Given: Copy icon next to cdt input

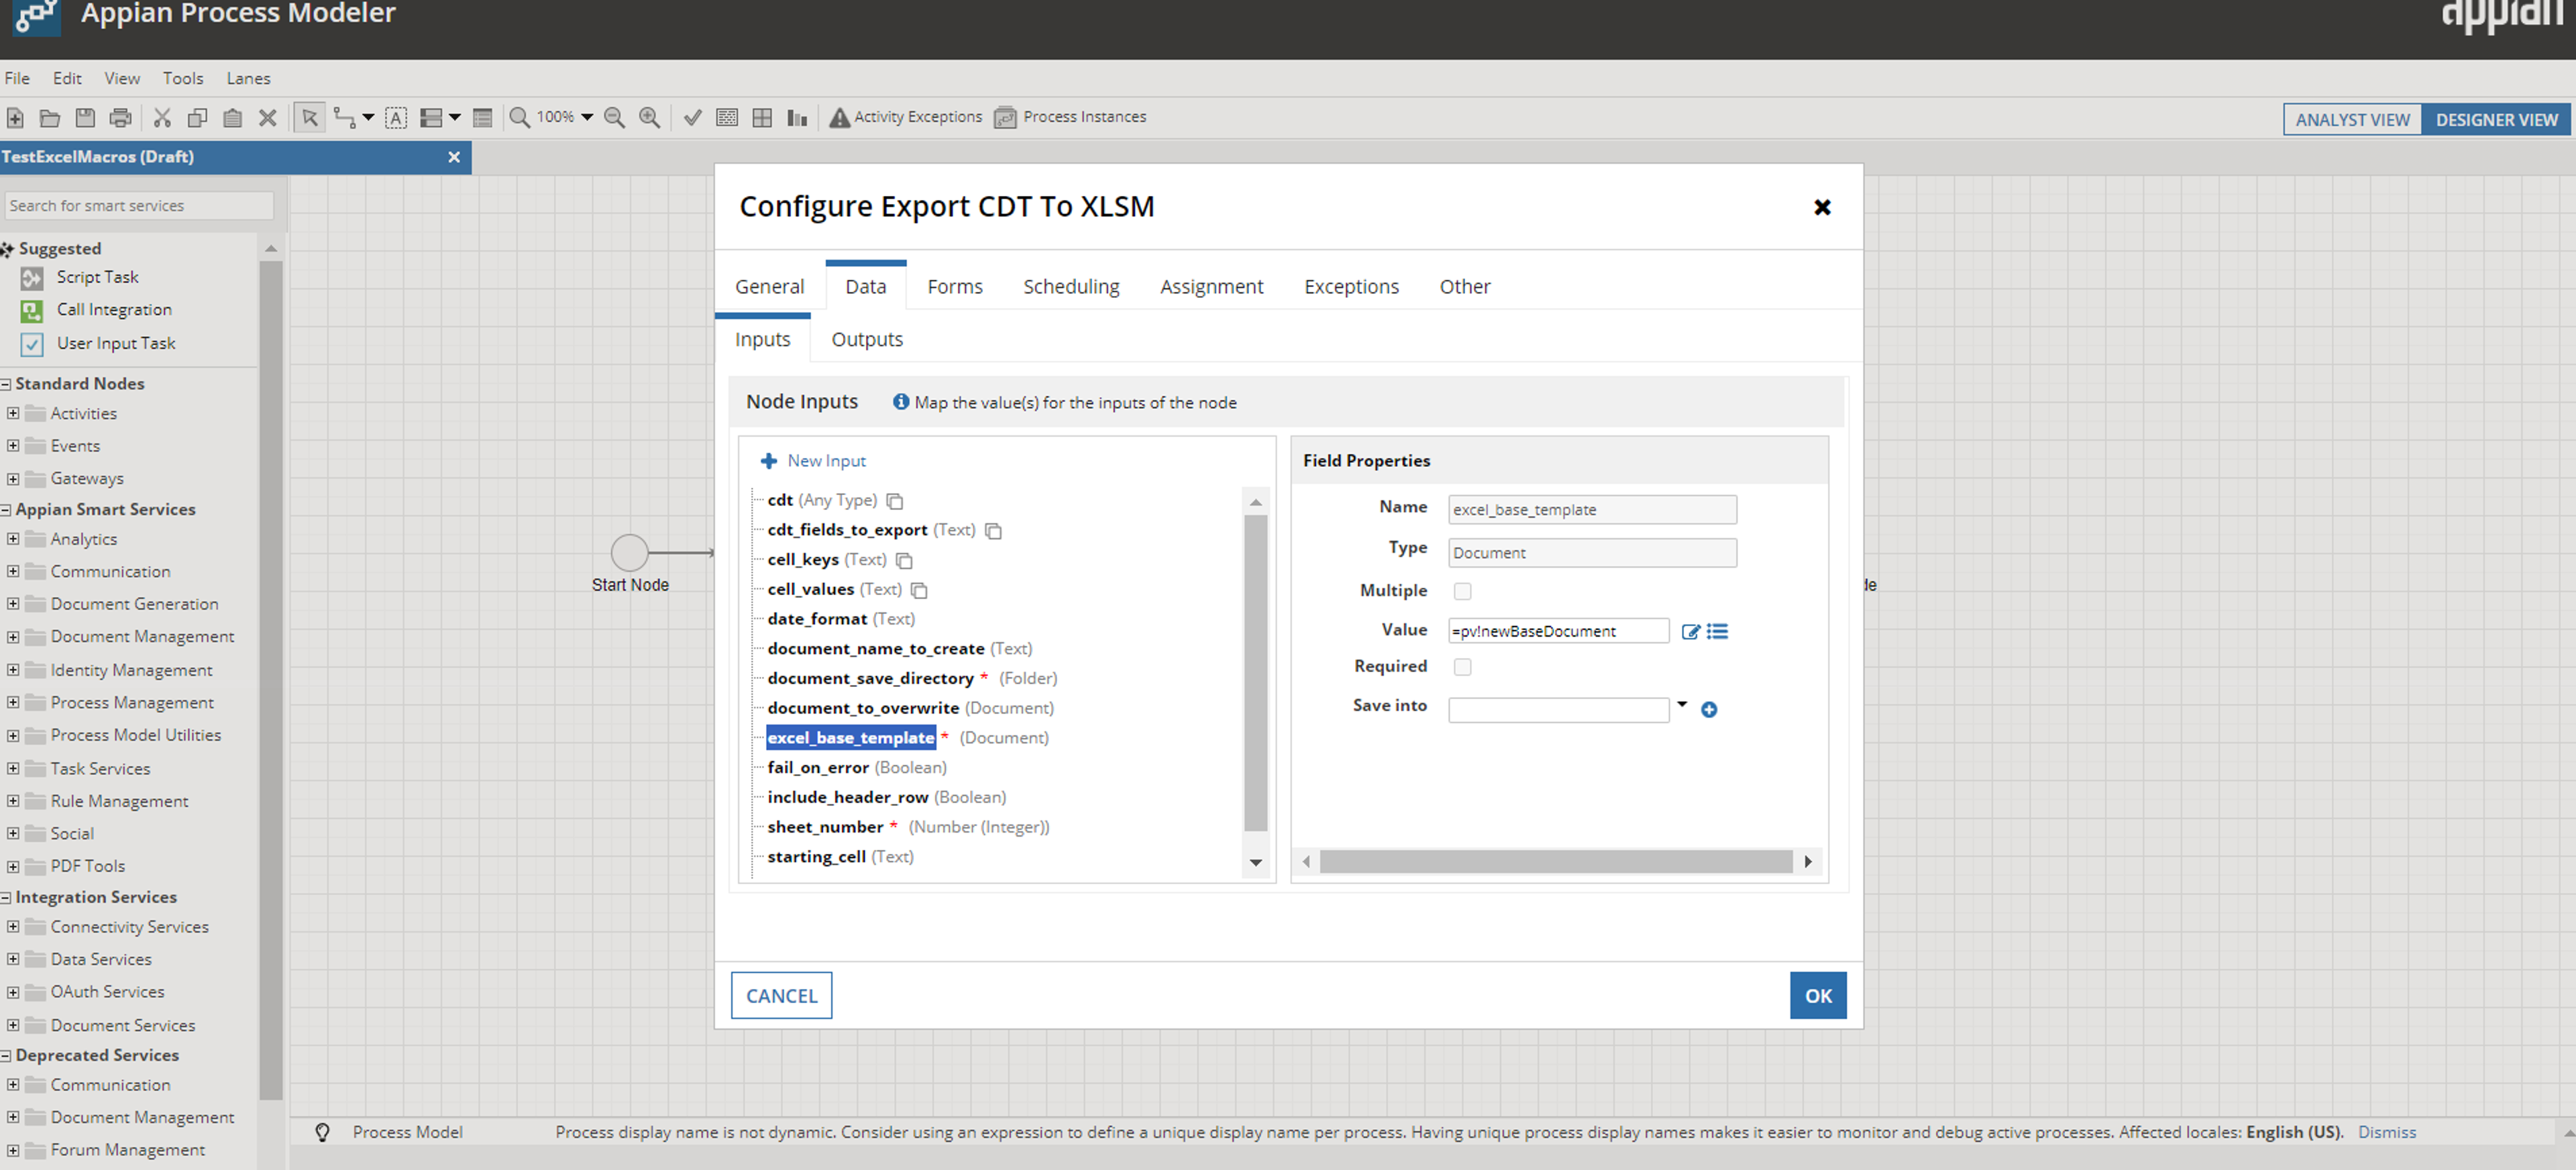Looking at the screenshot, I should [x=895, y=500].
